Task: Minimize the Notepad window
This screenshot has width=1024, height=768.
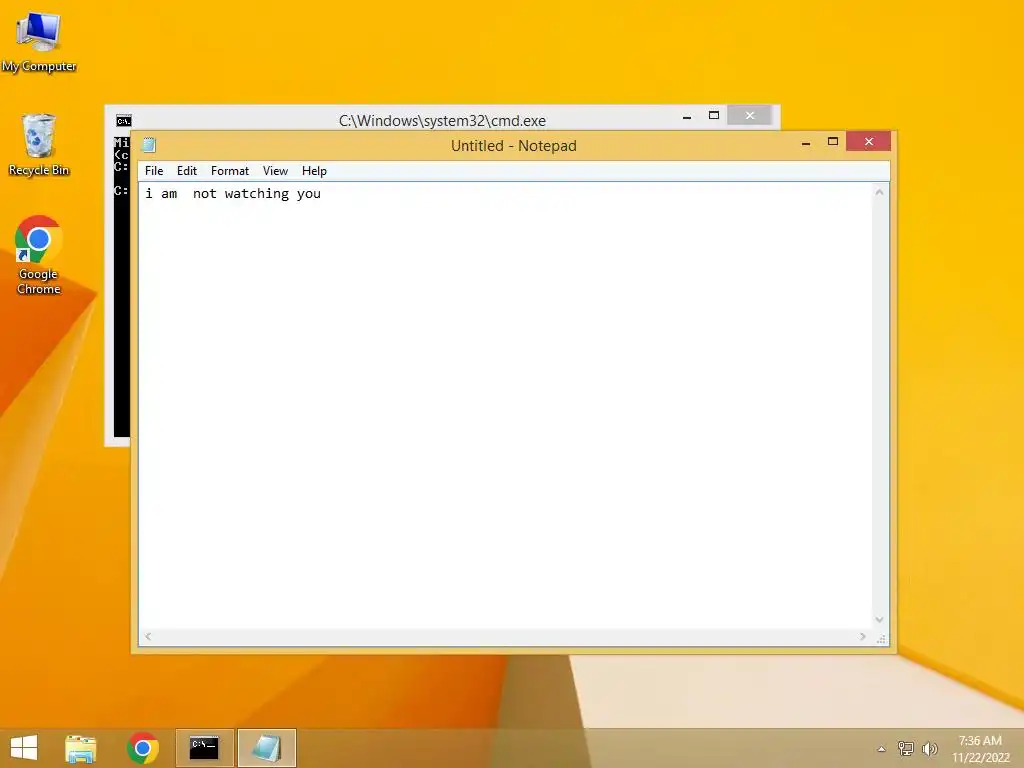Action: pyautogui.click(x=807, y=142)
